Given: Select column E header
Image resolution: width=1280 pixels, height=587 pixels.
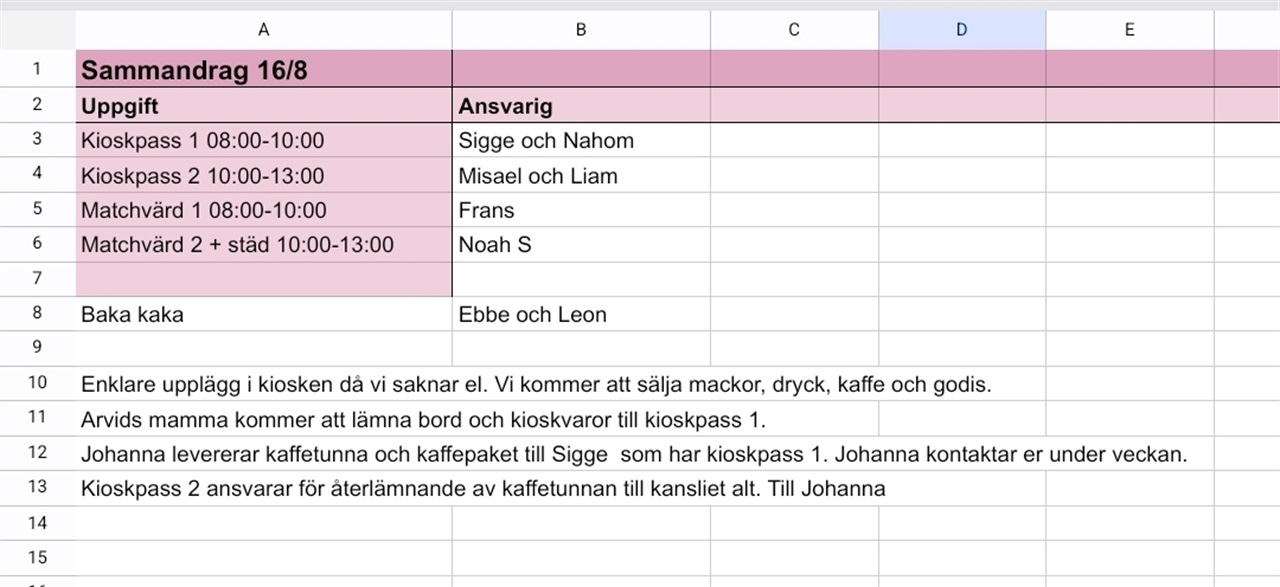Looking at the screenshot, I should click(1130, 30).
